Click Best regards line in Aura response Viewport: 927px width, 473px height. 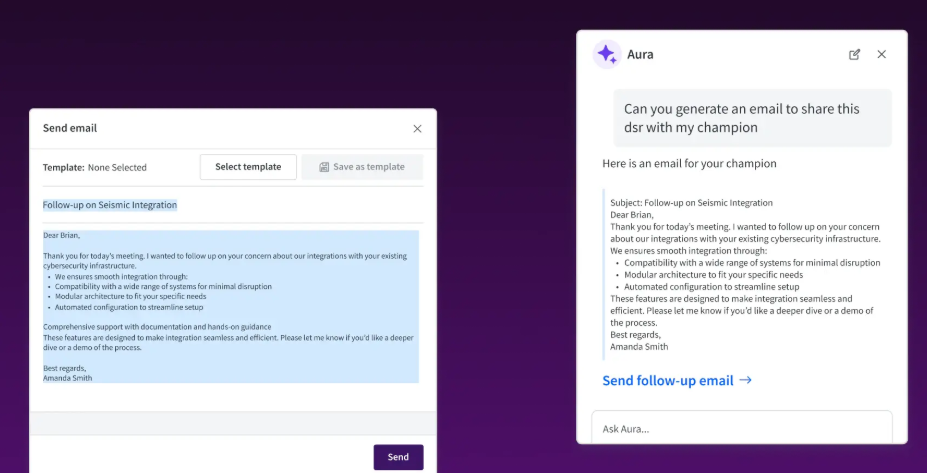(x=636, y=335)
